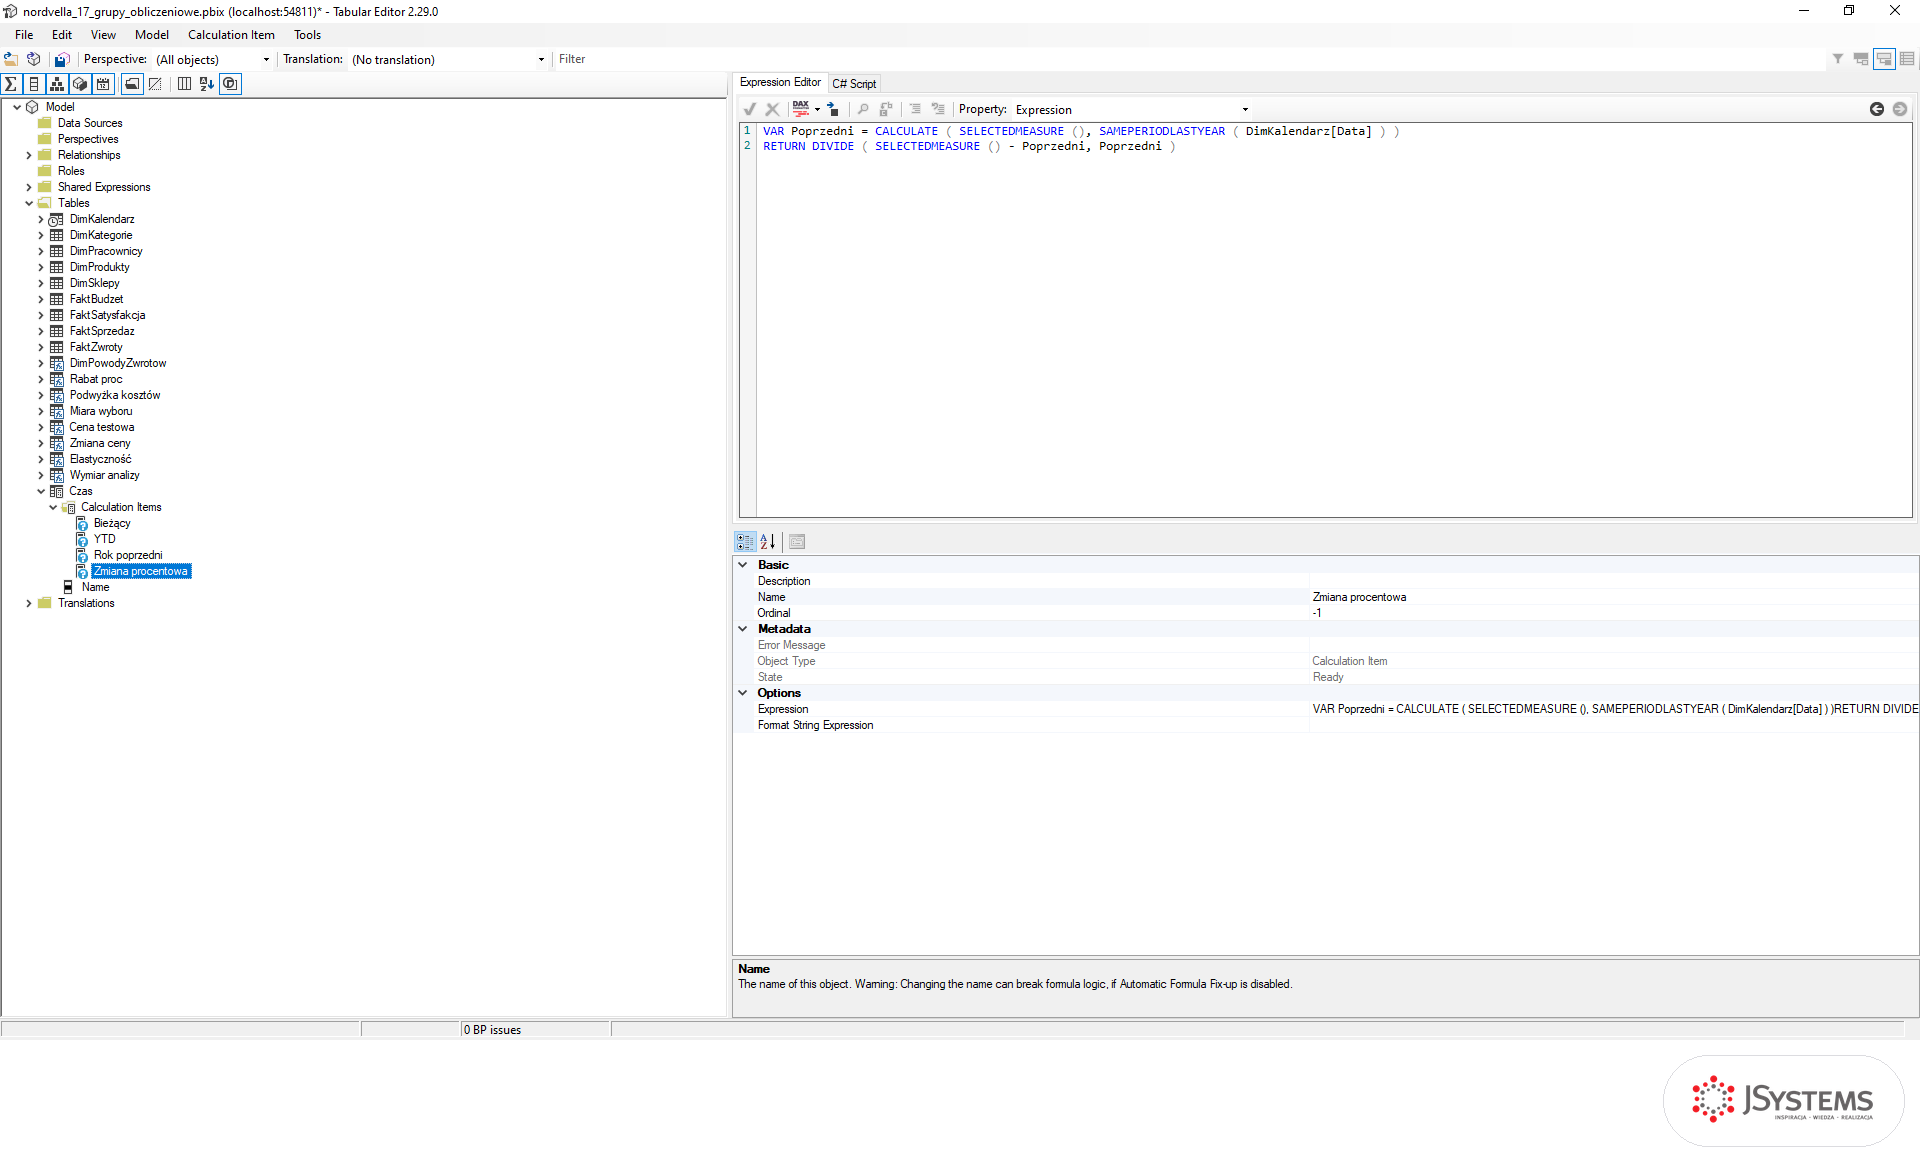1920x1162 pixels.
Task: Click the Replace icon in expression editor
Action: tap(886, 109)
